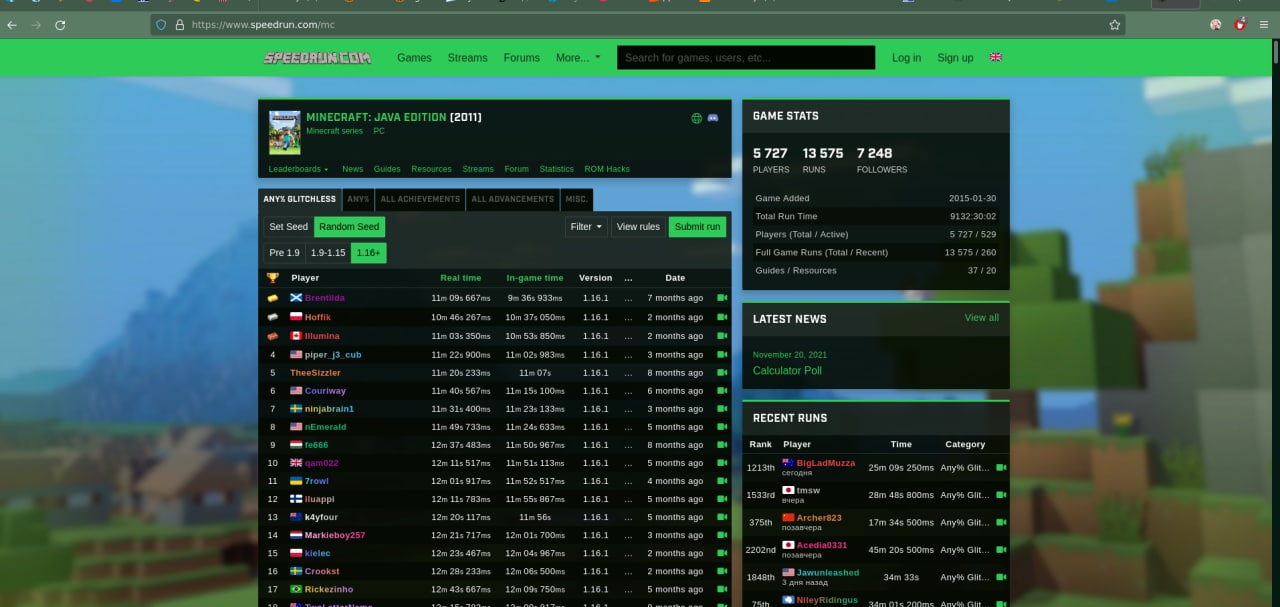The width and height of the screenshot is (1280, 607).
Task: Open Games in the top navigation
Action: click(x=414, y=58)
